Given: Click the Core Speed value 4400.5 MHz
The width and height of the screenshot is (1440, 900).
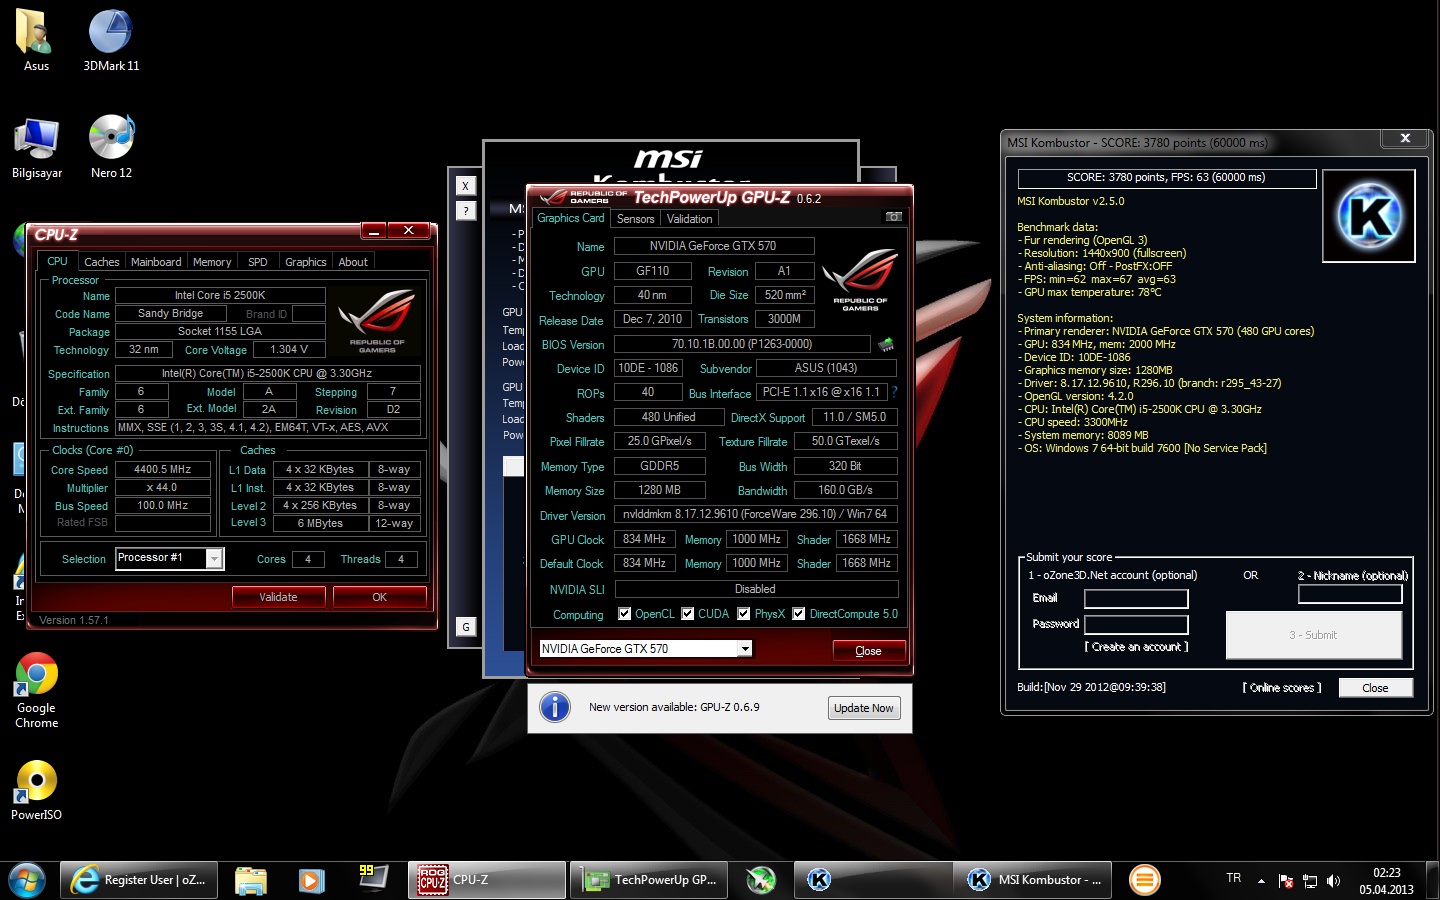Looking at the screenshot, I should click(163, 469).
